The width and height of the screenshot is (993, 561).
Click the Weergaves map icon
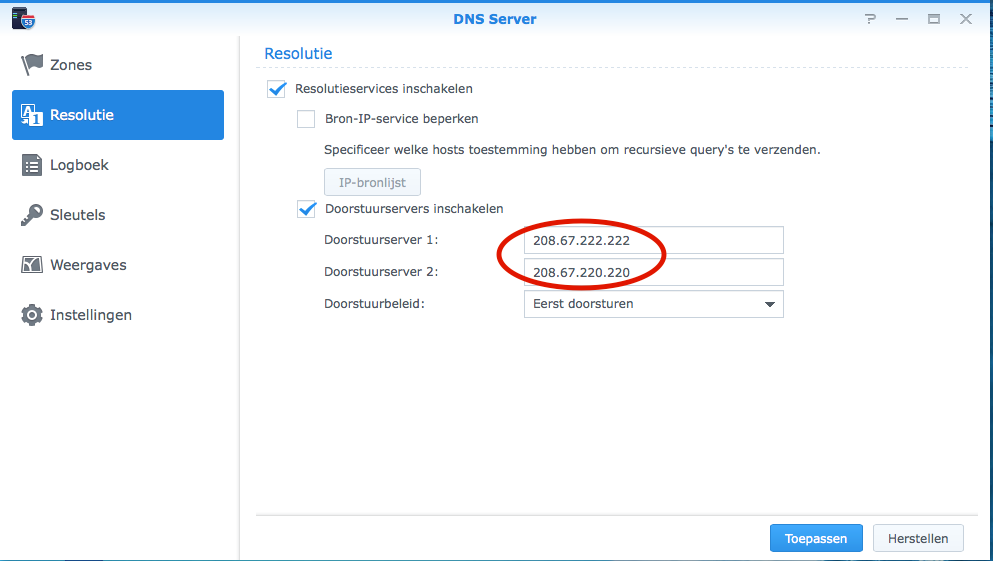32,265
